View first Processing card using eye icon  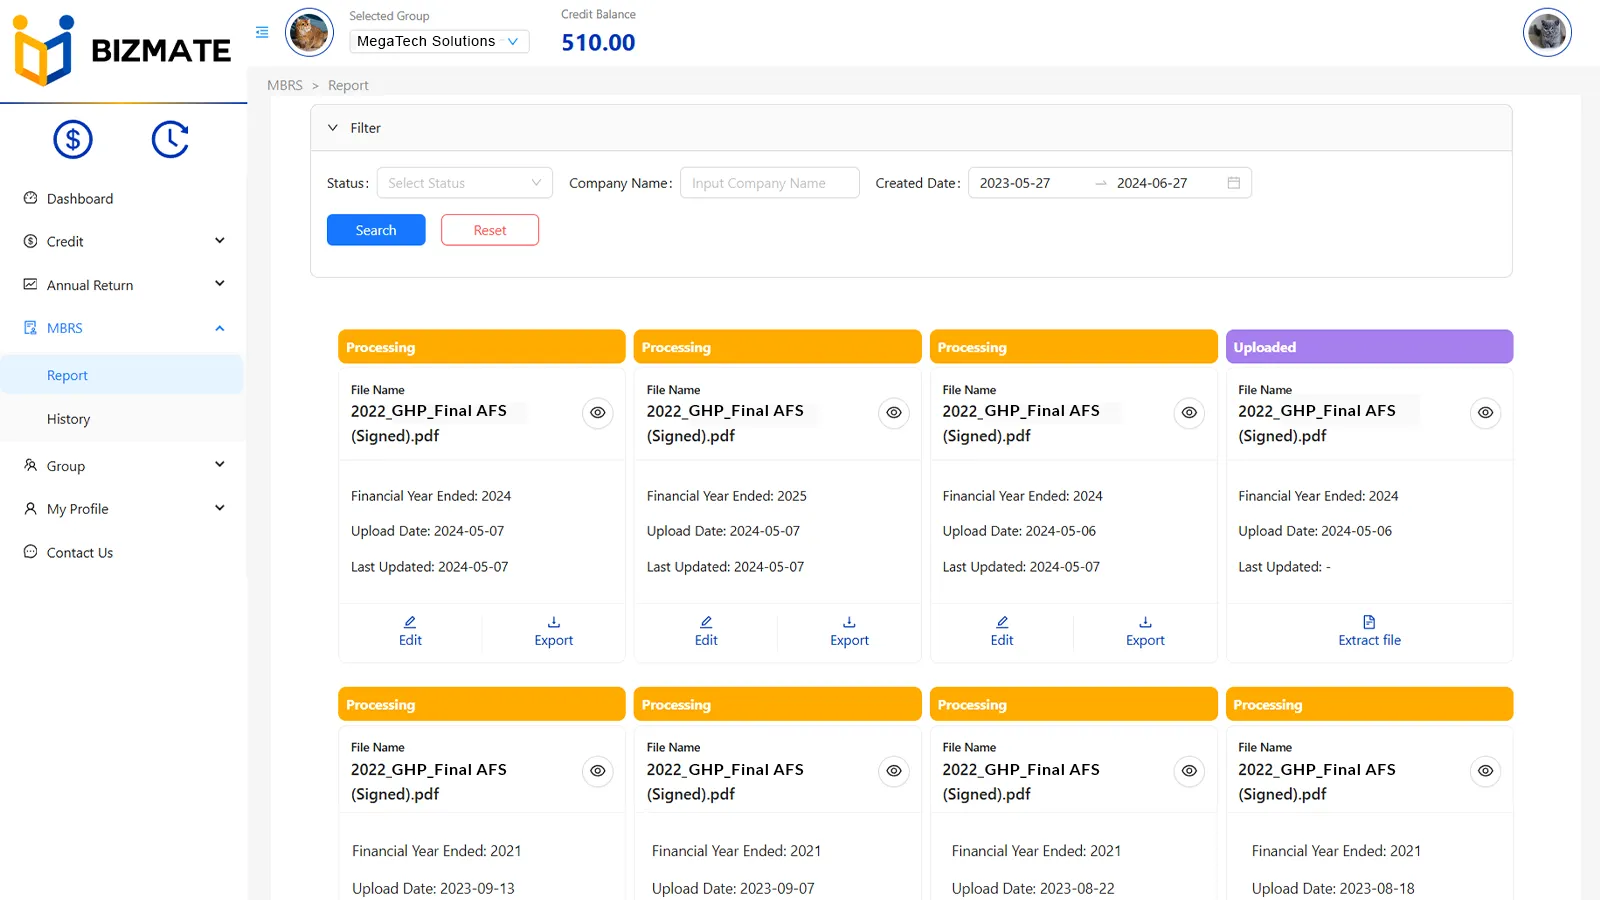coord(597,412)
